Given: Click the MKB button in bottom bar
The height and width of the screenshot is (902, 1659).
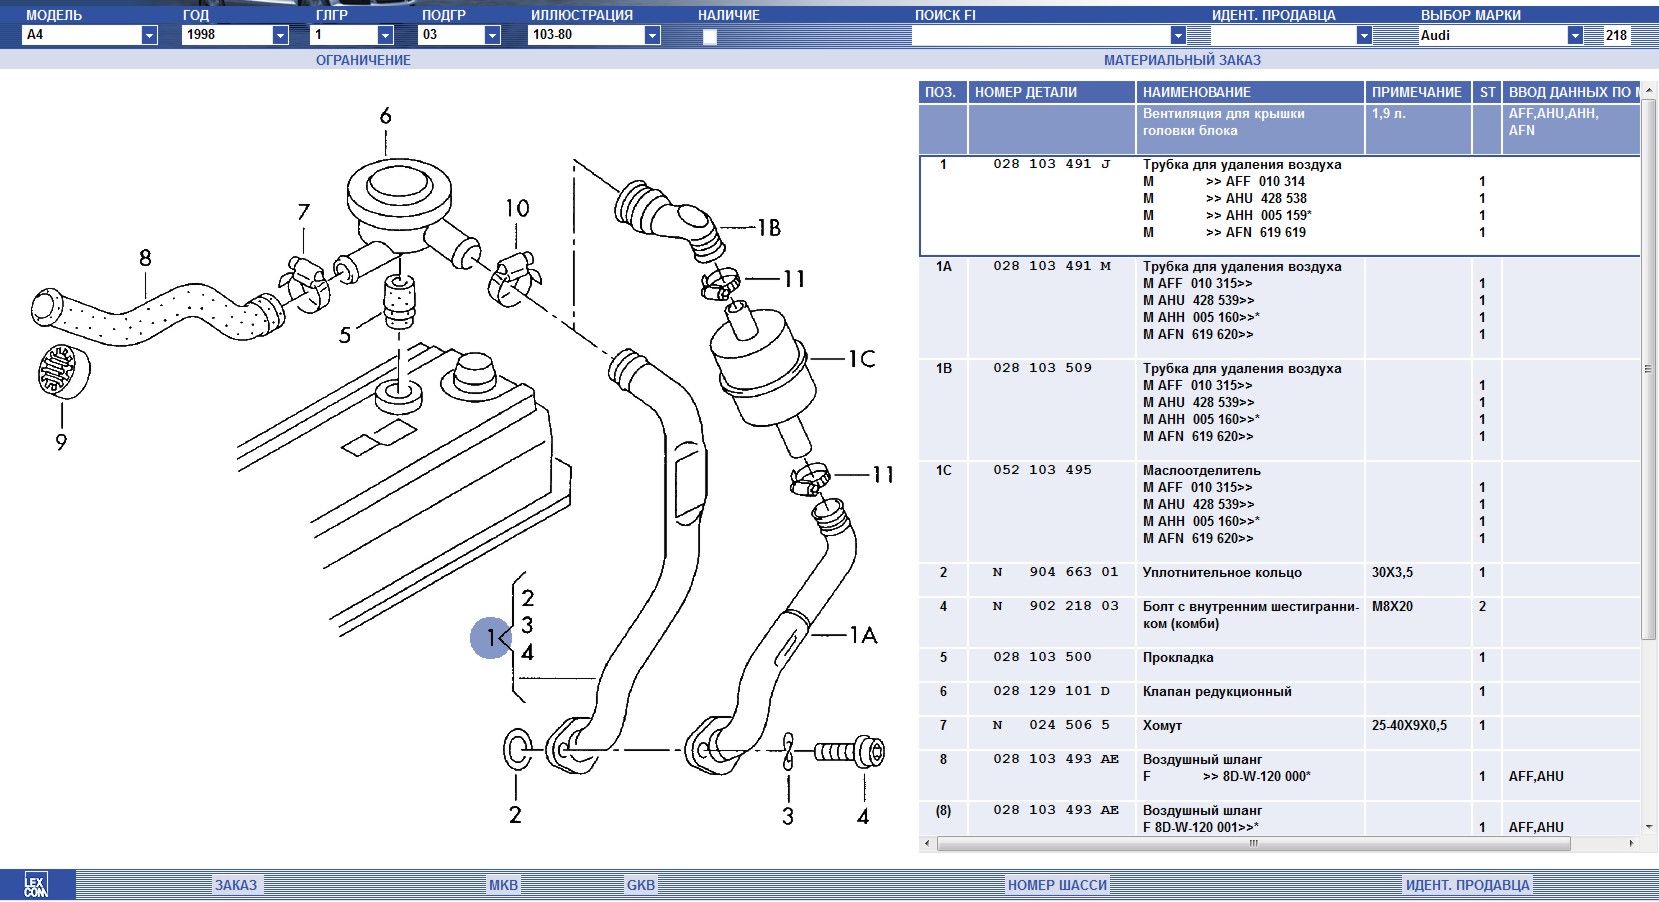Looking at the screenshot, I should 503,885.
